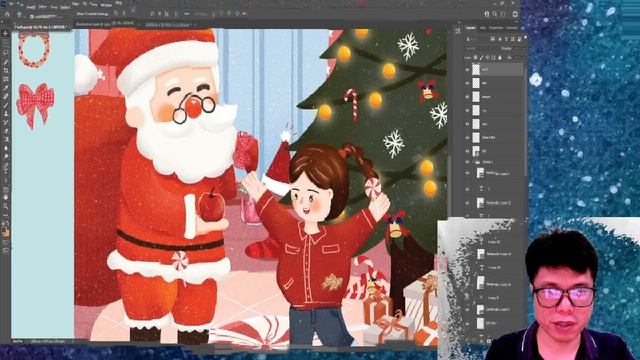
Task: Filter layers by shape layer icon
Action: [x=513, y=39]
